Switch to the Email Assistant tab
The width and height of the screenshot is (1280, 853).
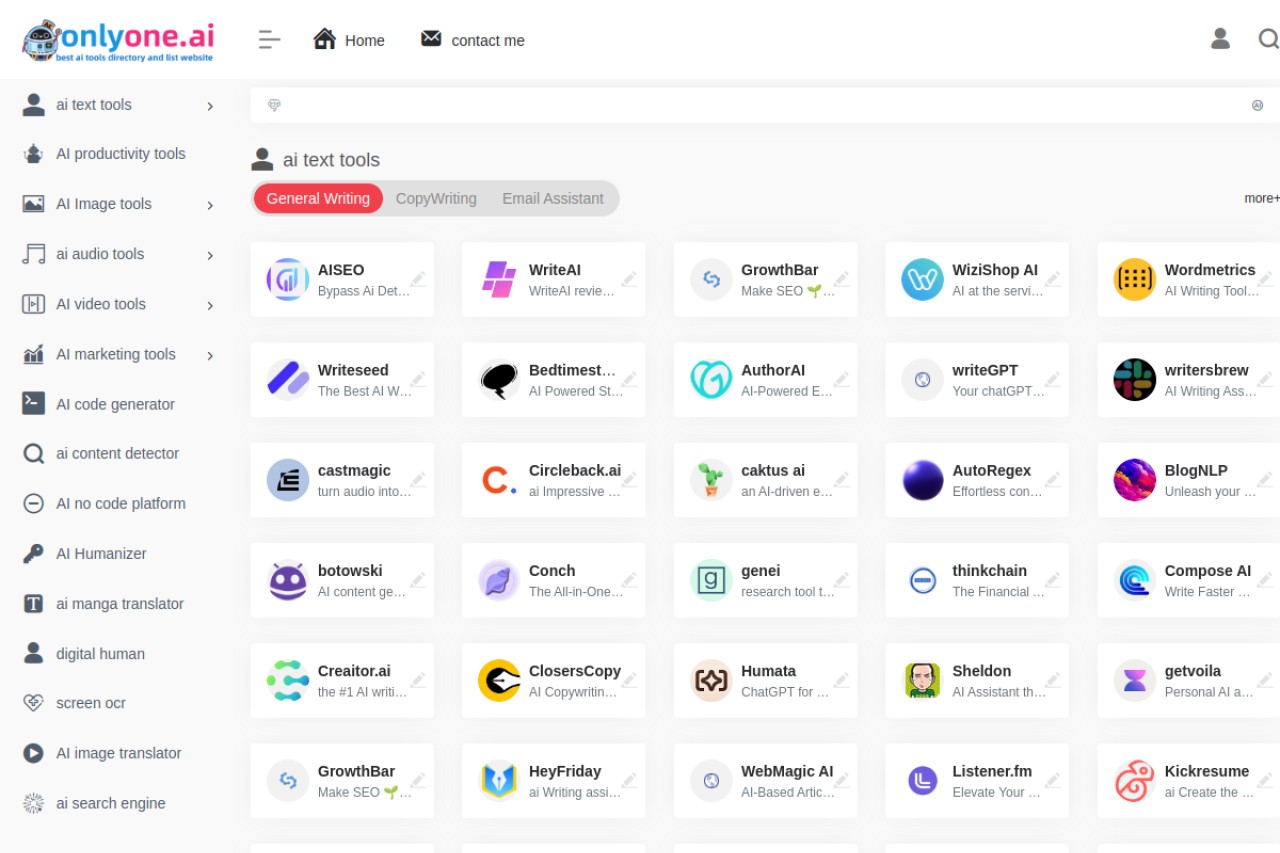click(x=553, y=198)
